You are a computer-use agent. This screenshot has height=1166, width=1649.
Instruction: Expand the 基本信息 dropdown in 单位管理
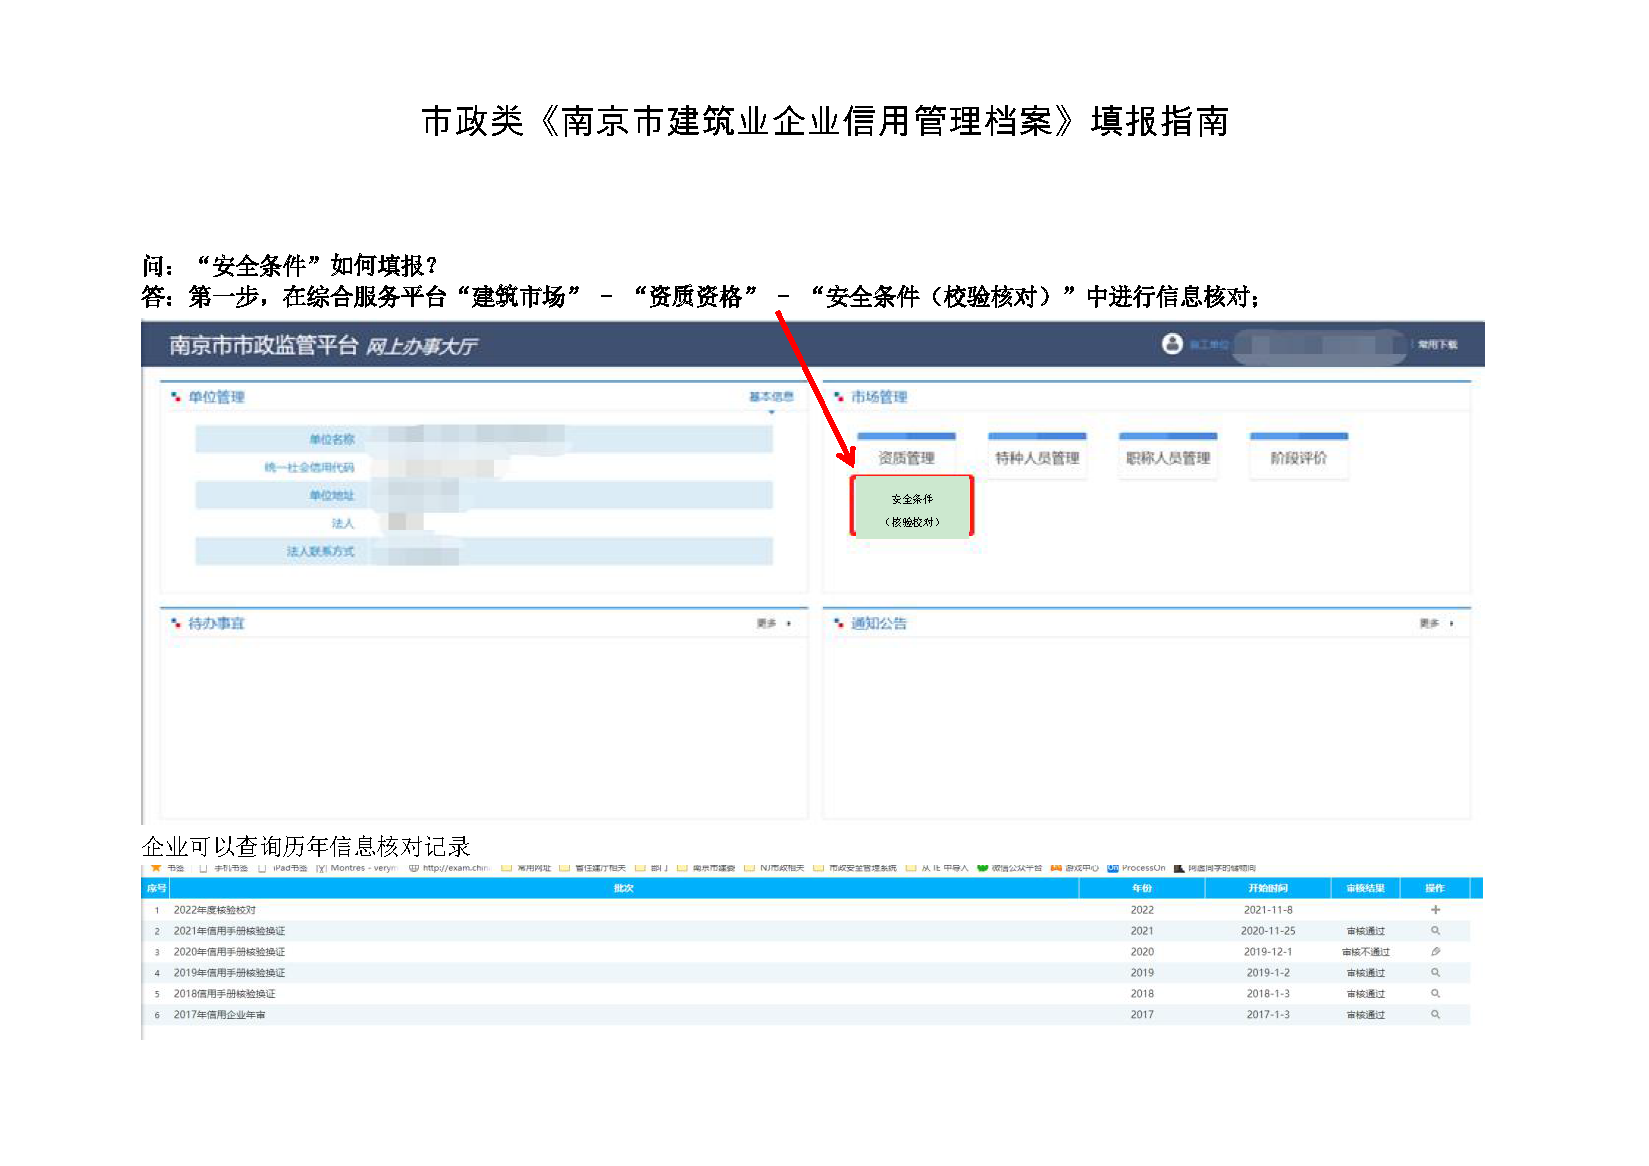(x=771, y=398)
